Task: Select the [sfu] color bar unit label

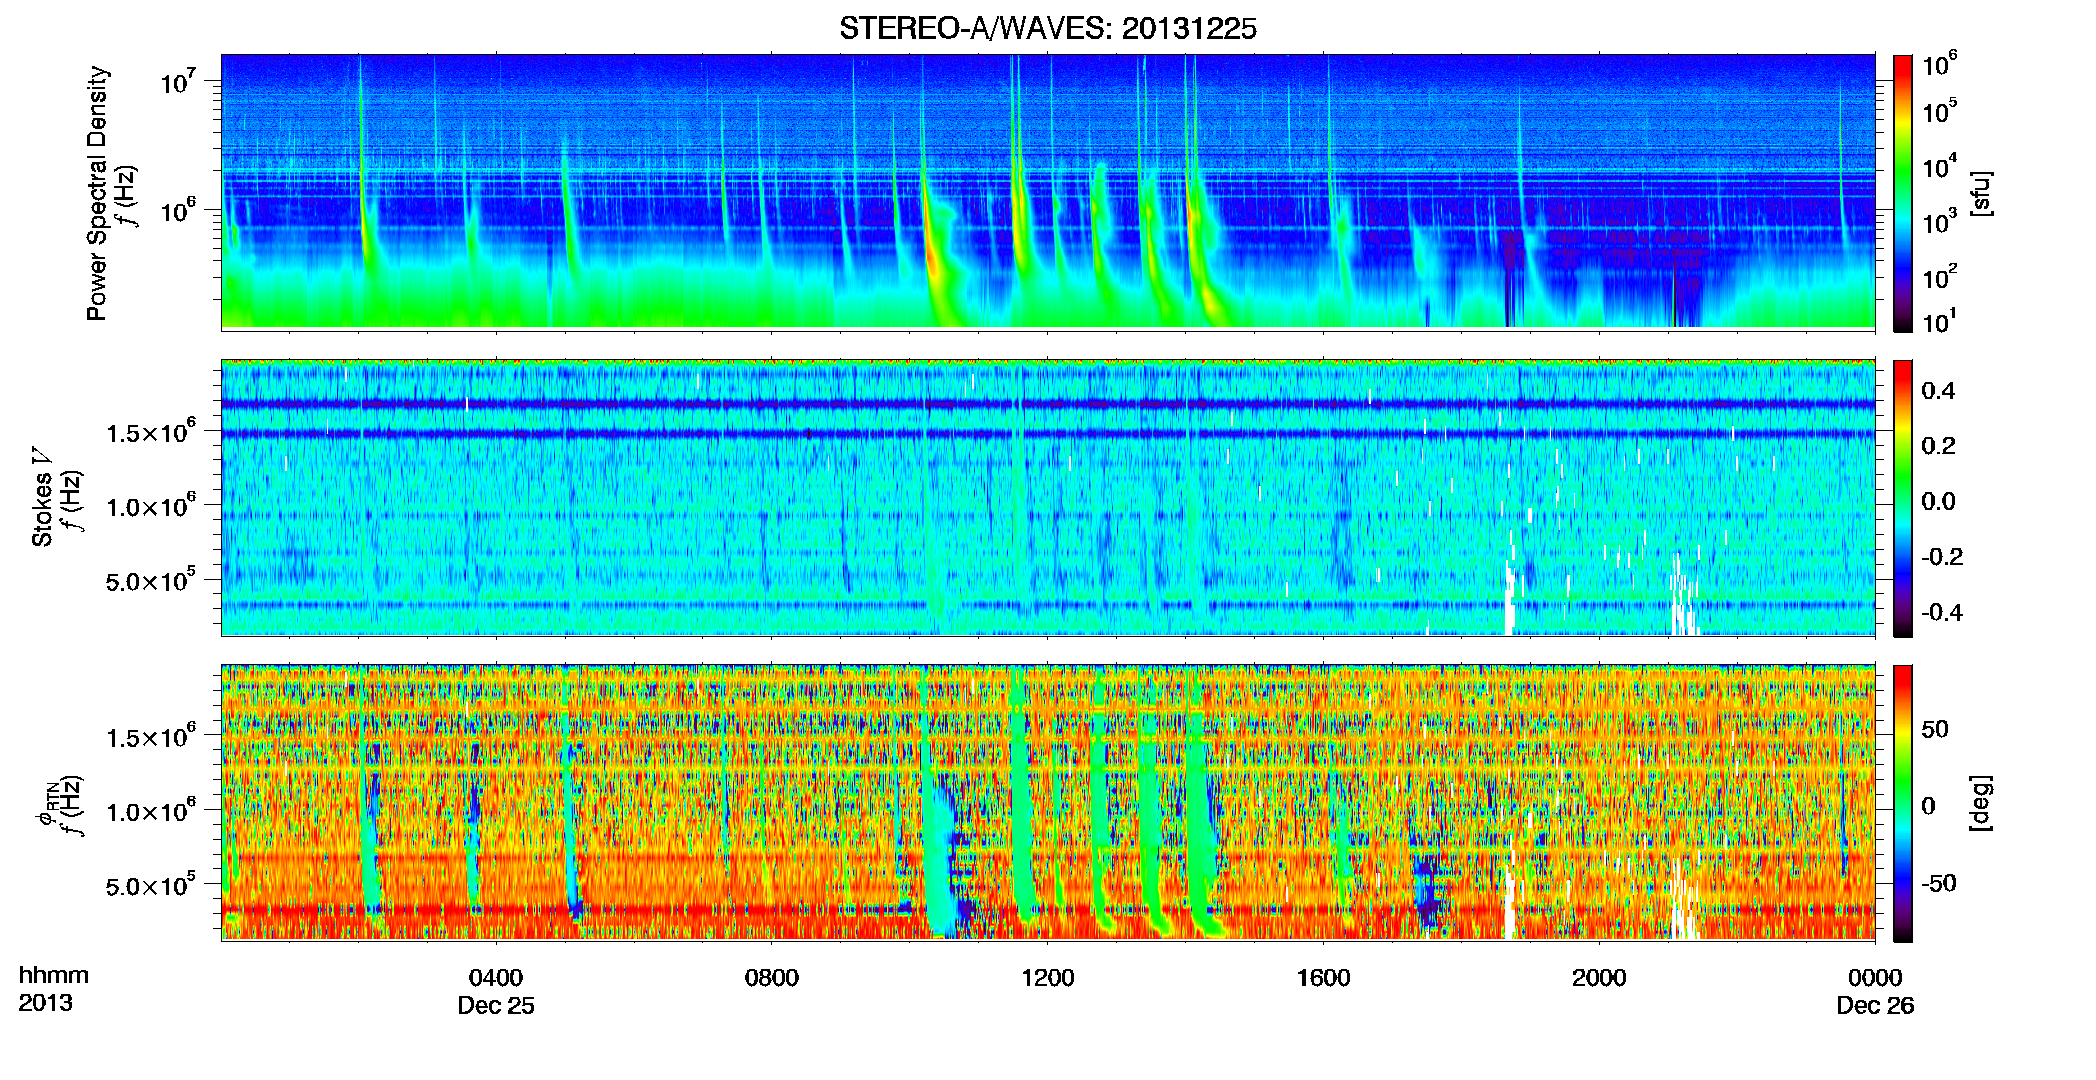Action: click(x=1981, y=193)
